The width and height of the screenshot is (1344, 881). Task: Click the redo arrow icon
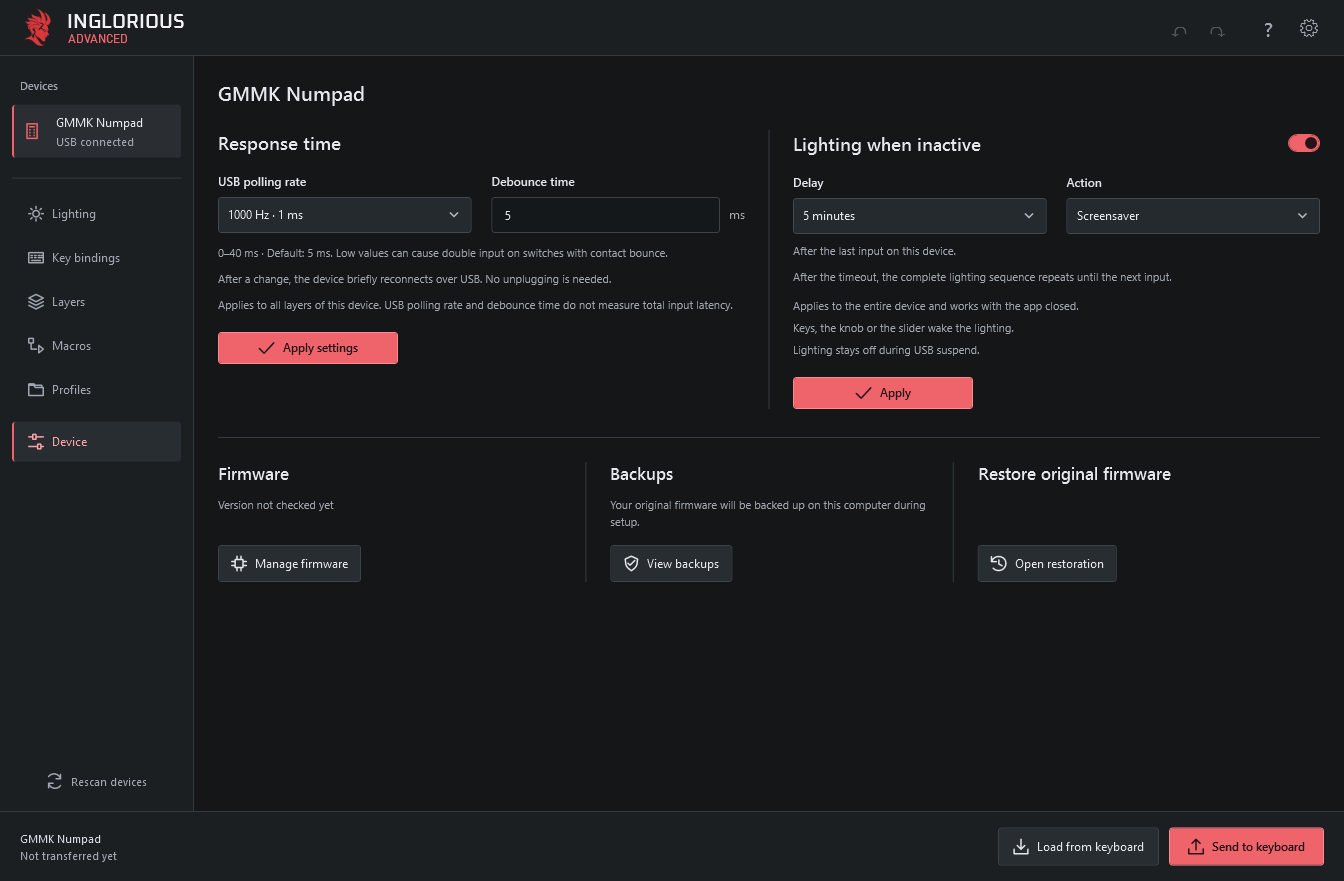tap(1217, 31)
